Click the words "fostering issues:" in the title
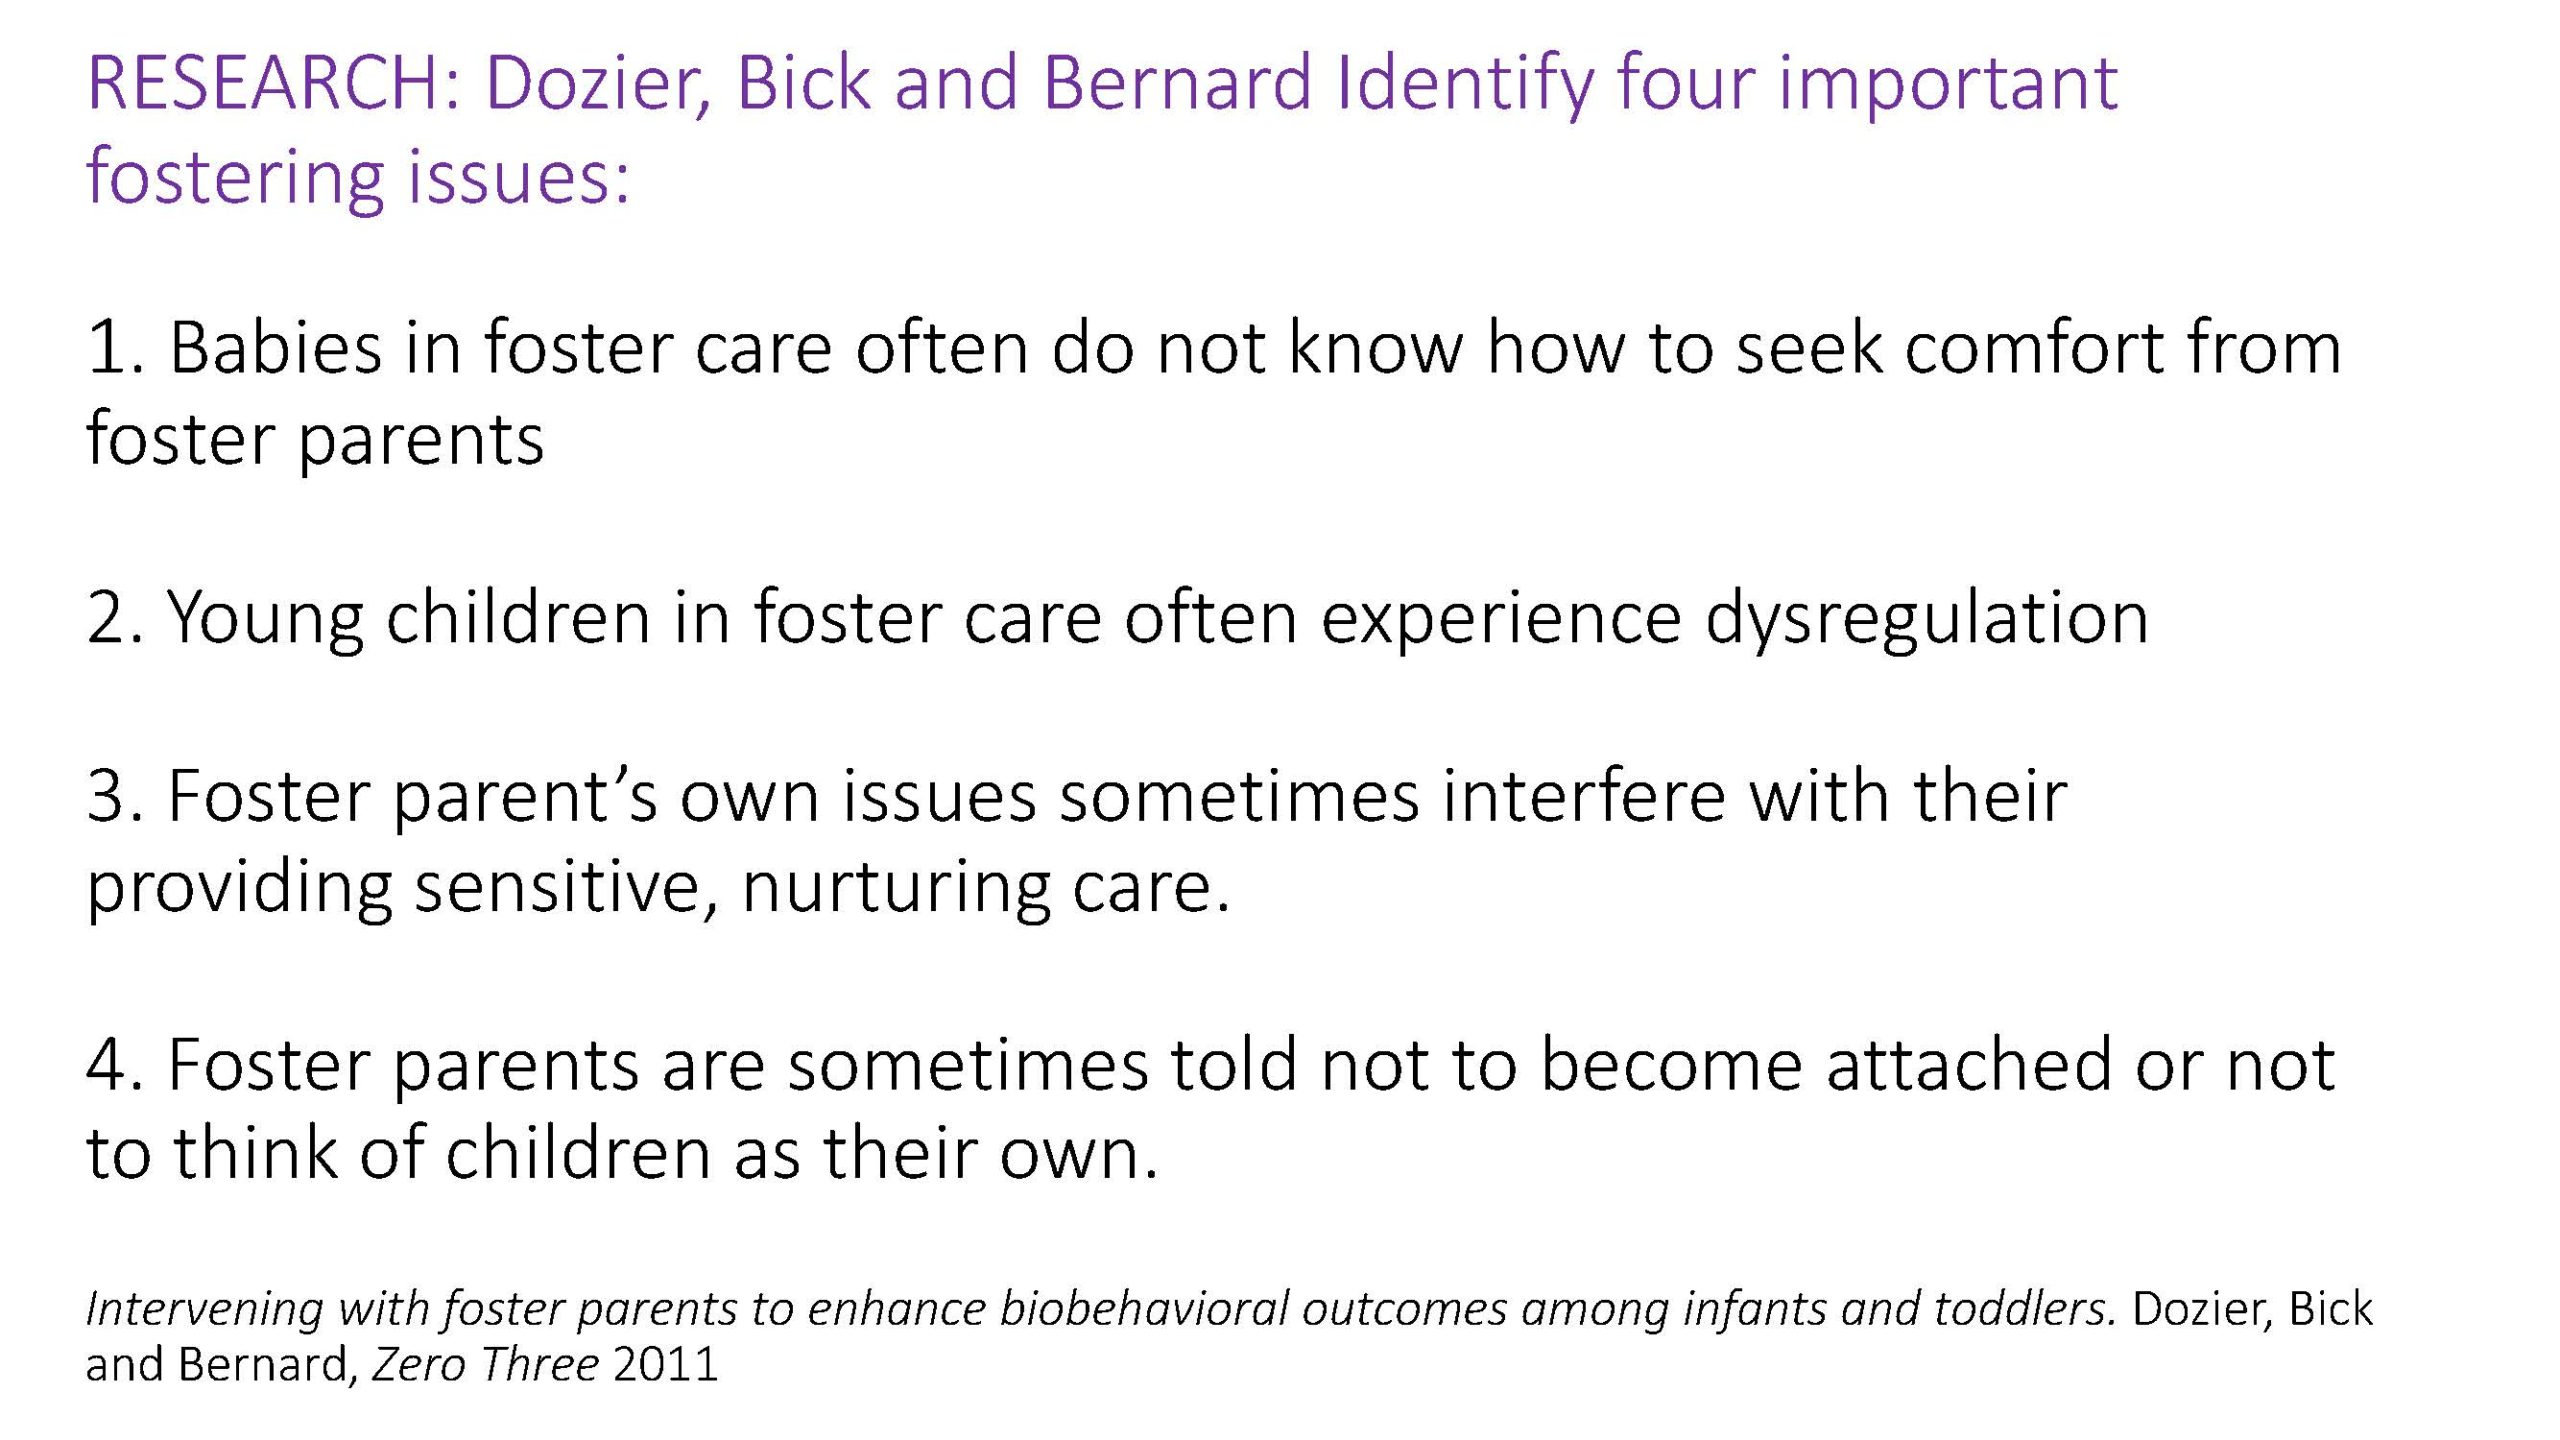2560x1440 pixels. click(x=358, y=177)
